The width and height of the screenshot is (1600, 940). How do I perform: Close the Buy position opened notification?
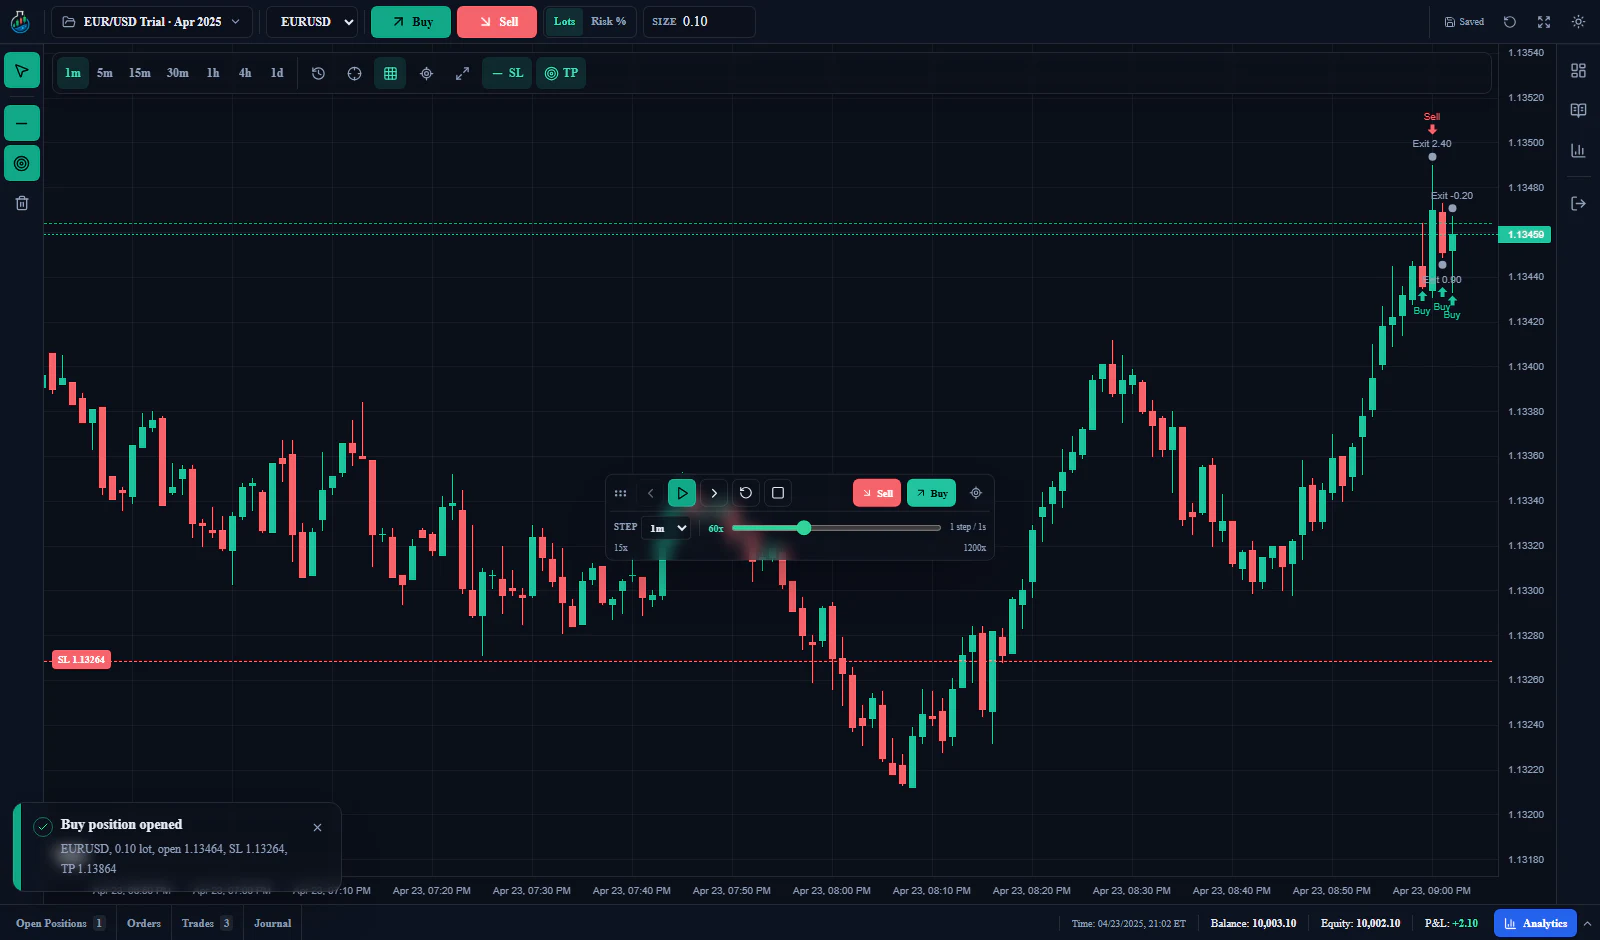click(318, 828)
